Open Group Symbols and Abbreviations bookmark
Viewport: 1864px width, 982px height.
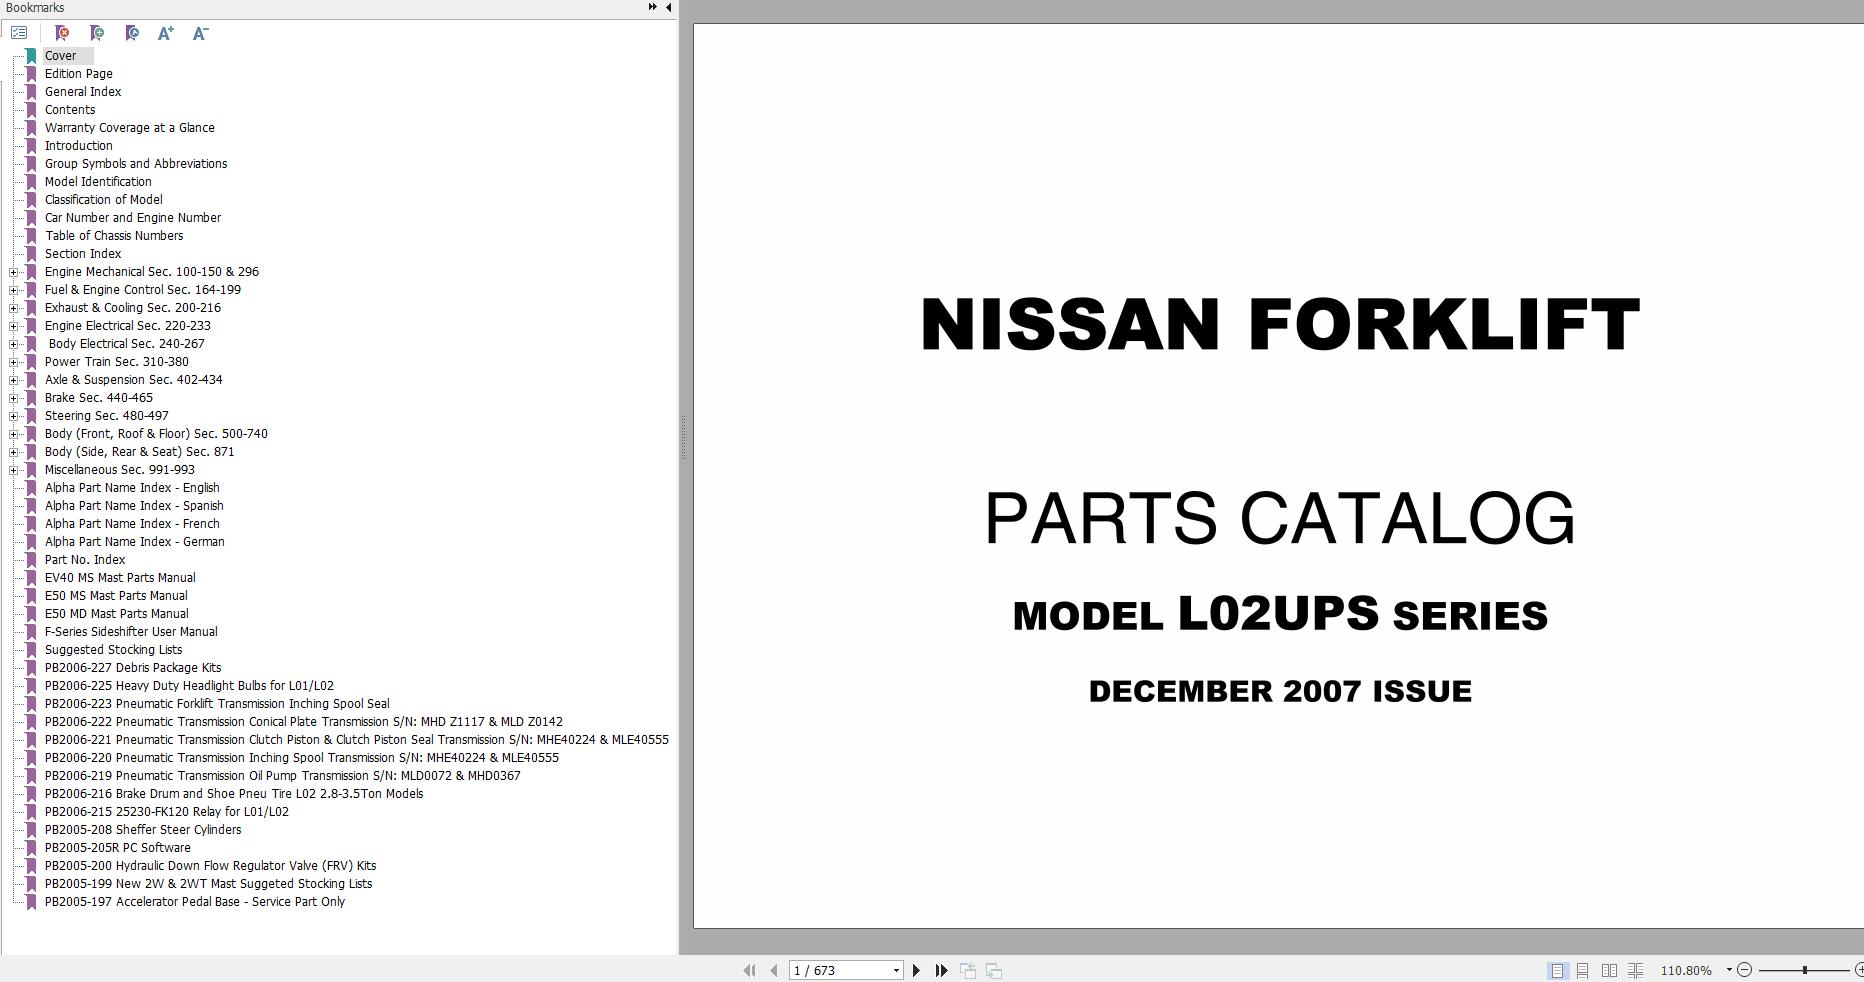click(136, 164)
